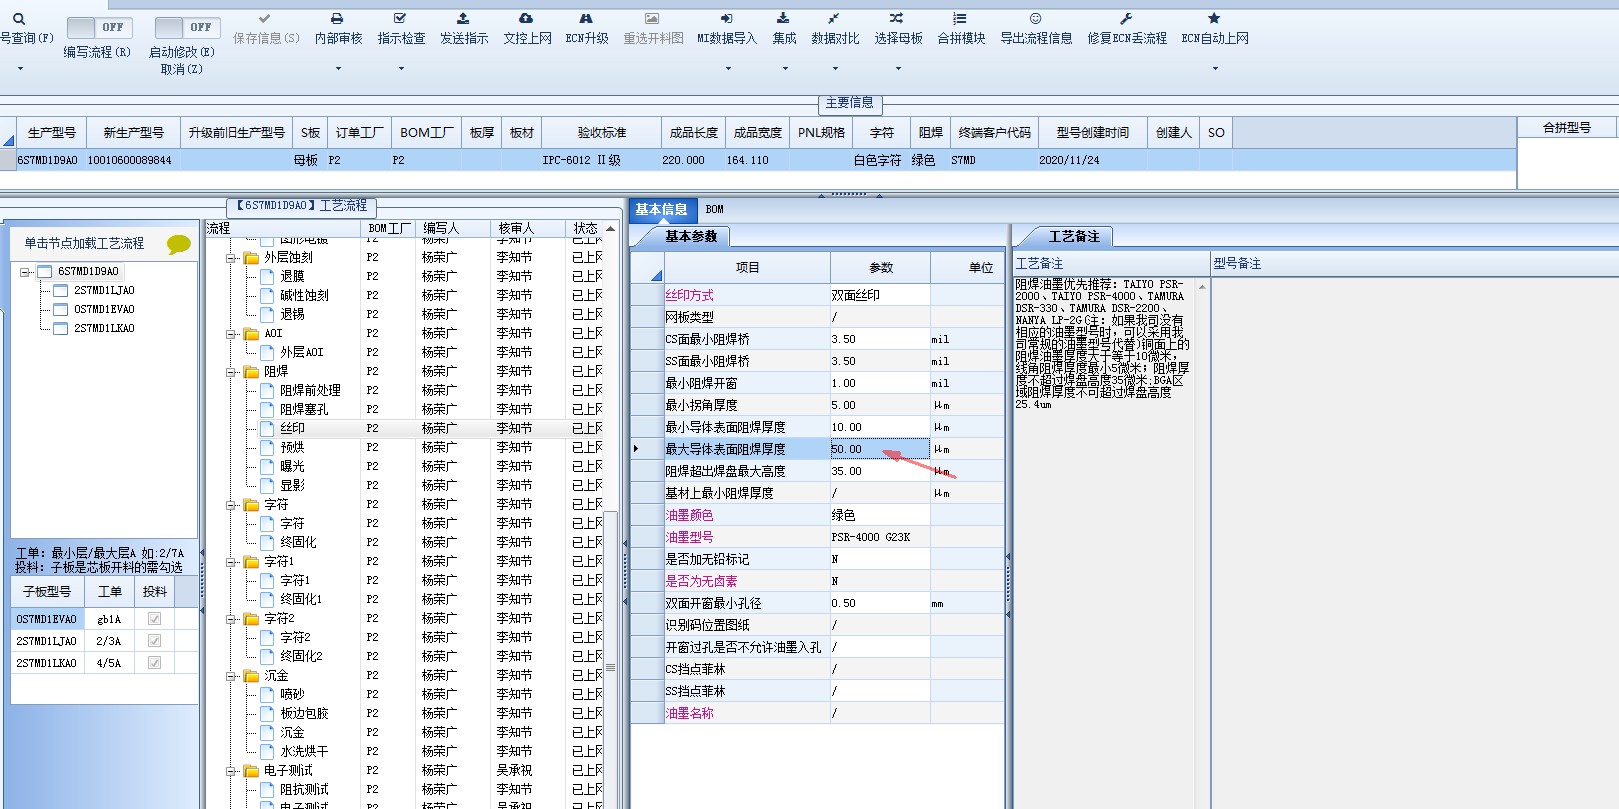Click the 重选开料图 picture icon
1619x809 pixels.
click(x=652, y=19)
